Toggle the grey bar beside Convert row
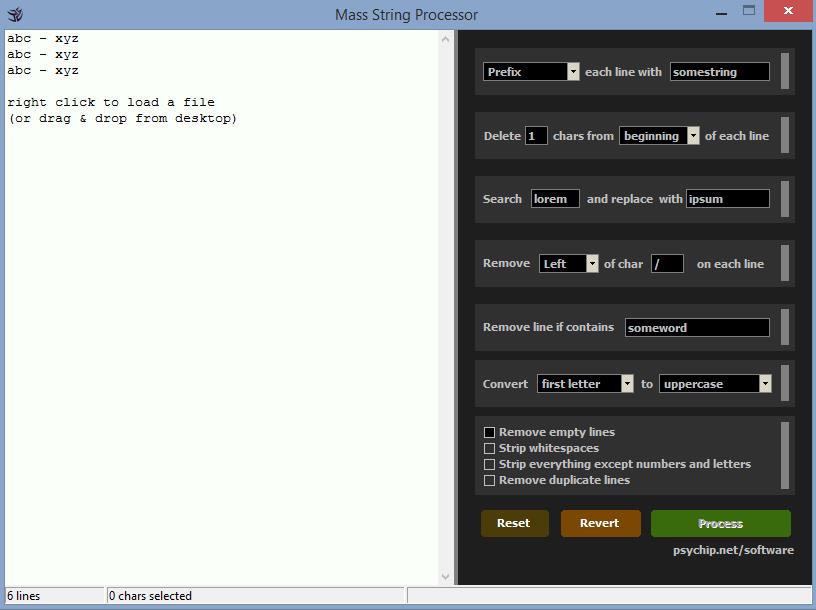 (x=785, y=383)
